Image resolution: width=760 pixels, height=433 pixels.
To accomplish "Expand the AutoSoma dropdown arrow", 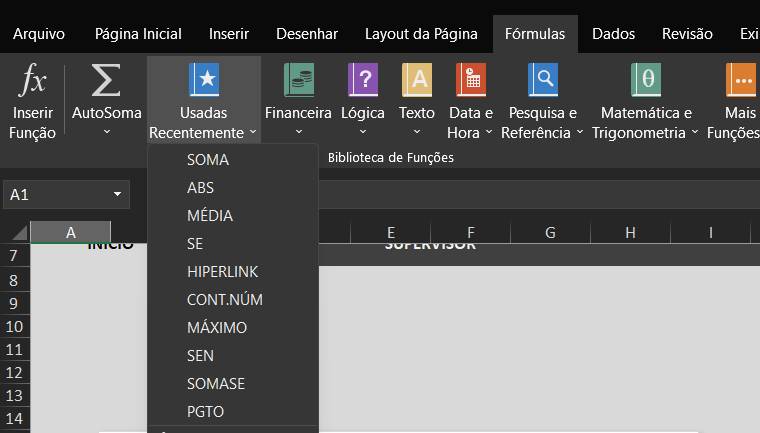I will (x=107, y=132).
